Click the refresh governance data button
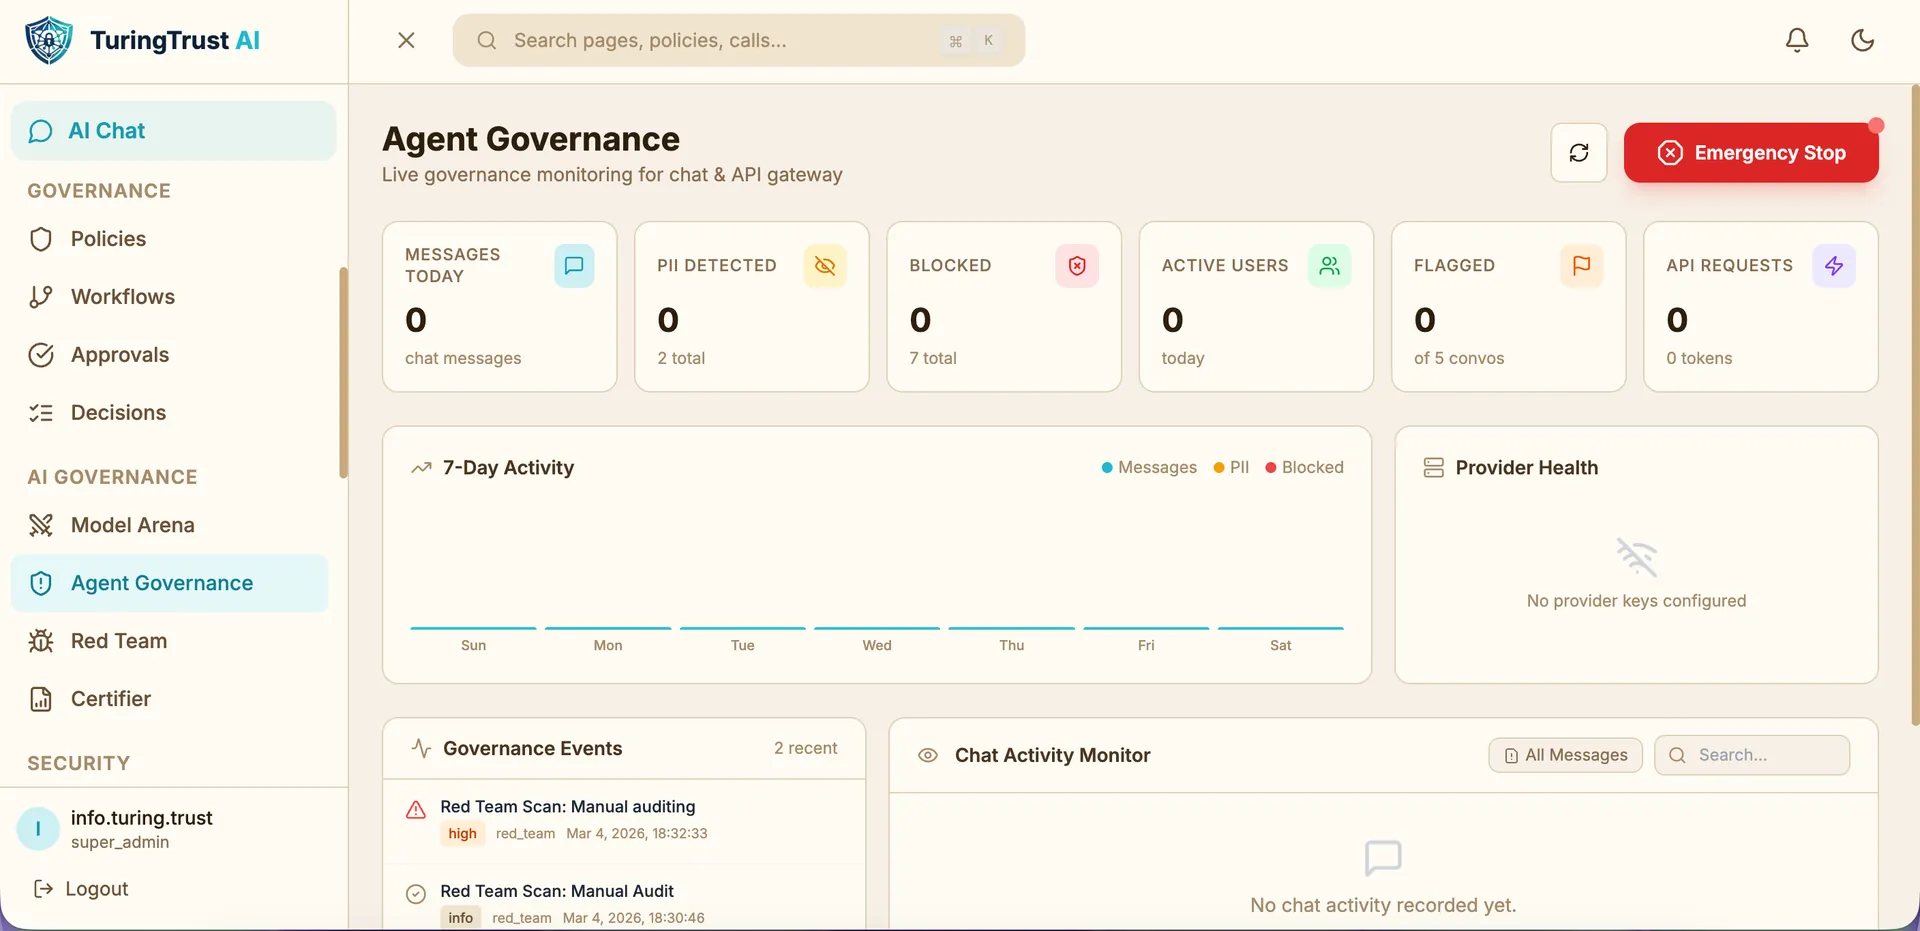The height and width of the screenshot is (931, 1920). (1579, 153)
